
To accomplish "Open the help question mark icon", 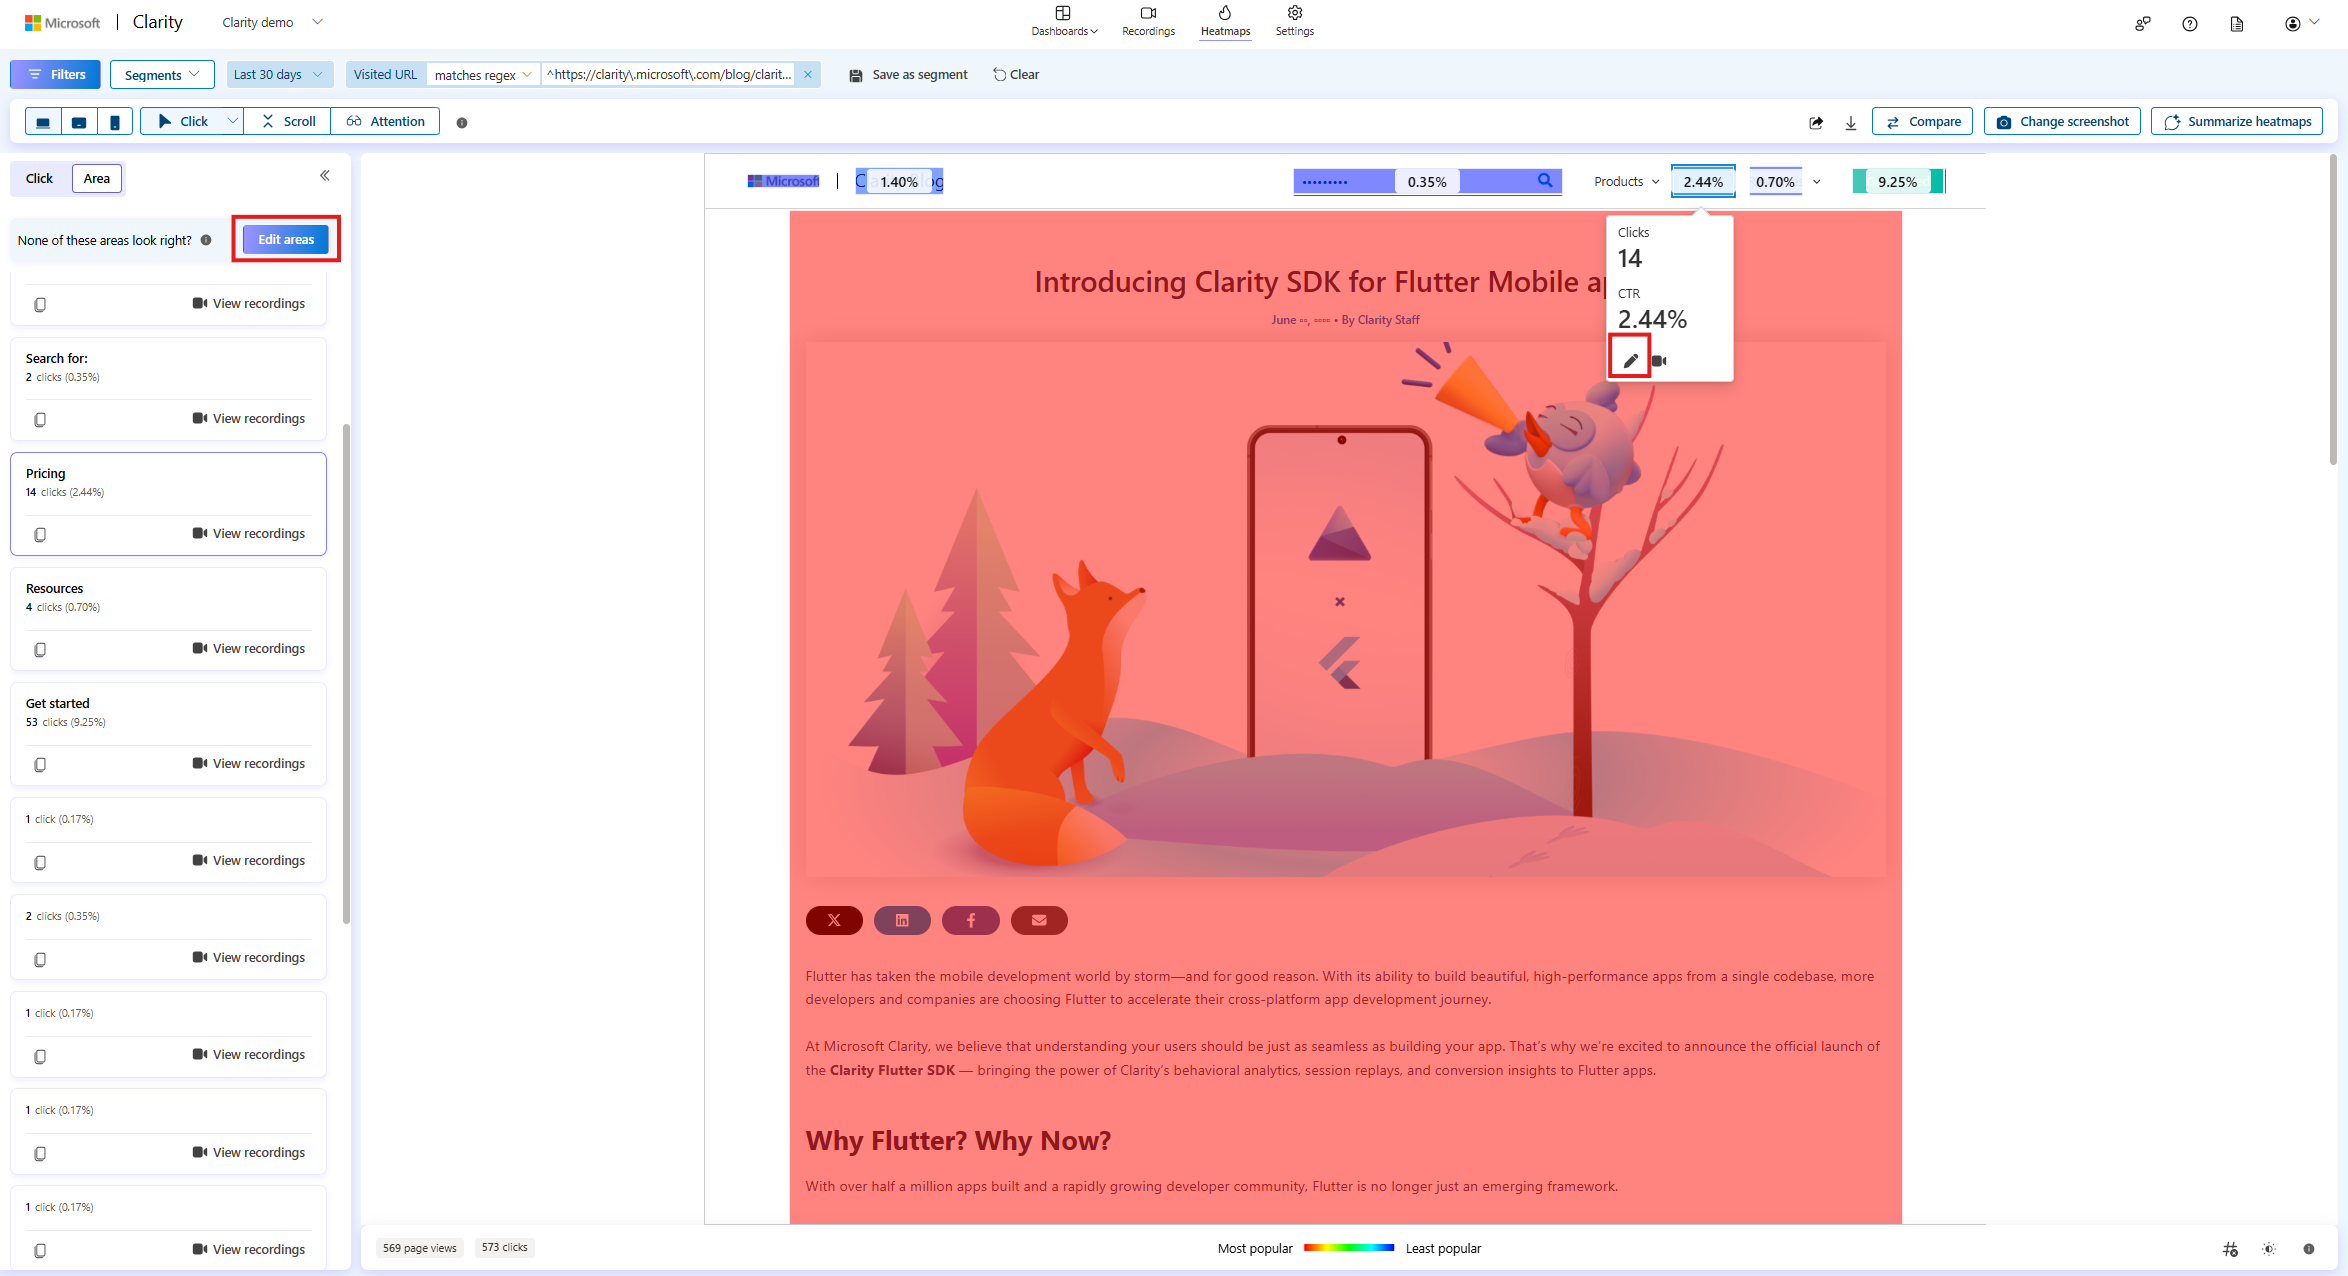I will click(2189, 24).
